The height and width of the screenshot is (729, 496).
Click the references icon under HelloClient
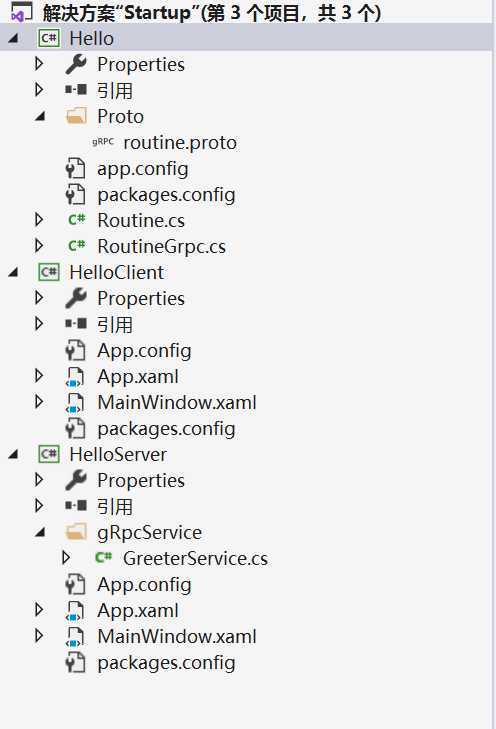point(76,323)
